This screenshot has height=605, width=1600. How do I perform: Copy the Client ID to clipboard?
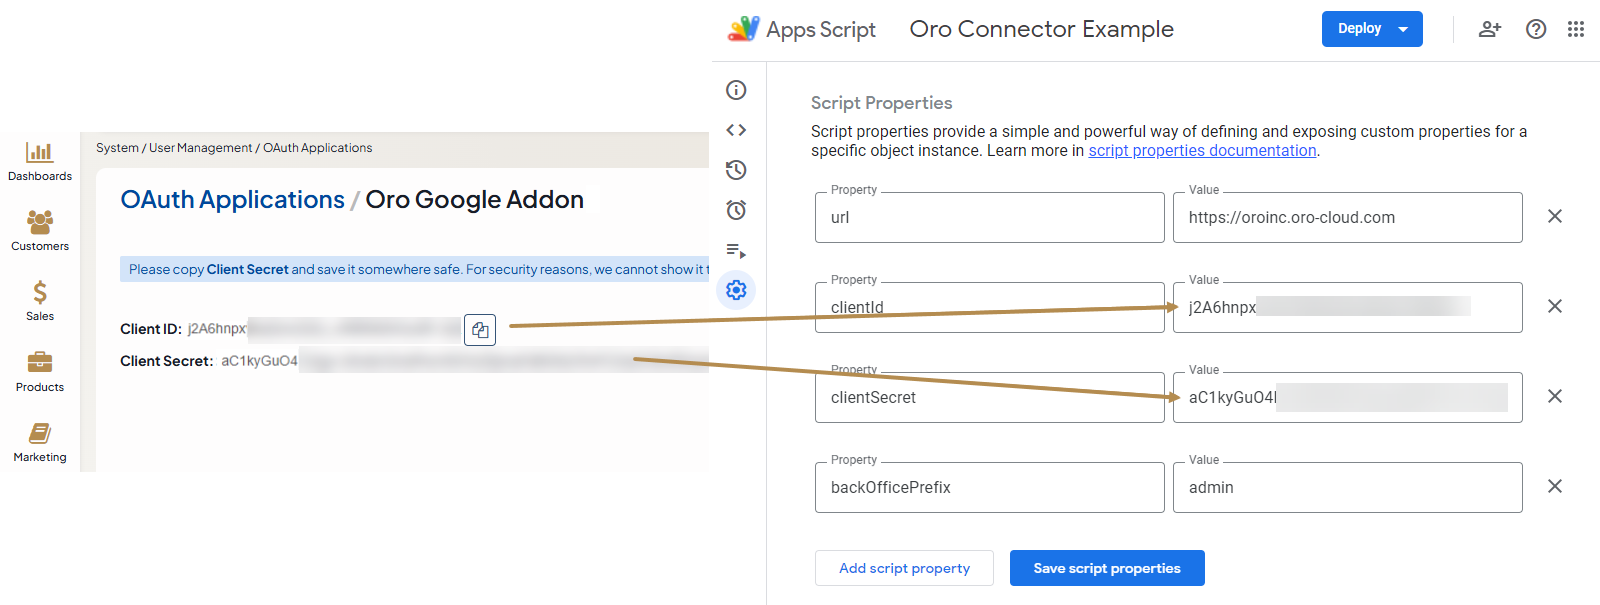[x=480, y=330]
